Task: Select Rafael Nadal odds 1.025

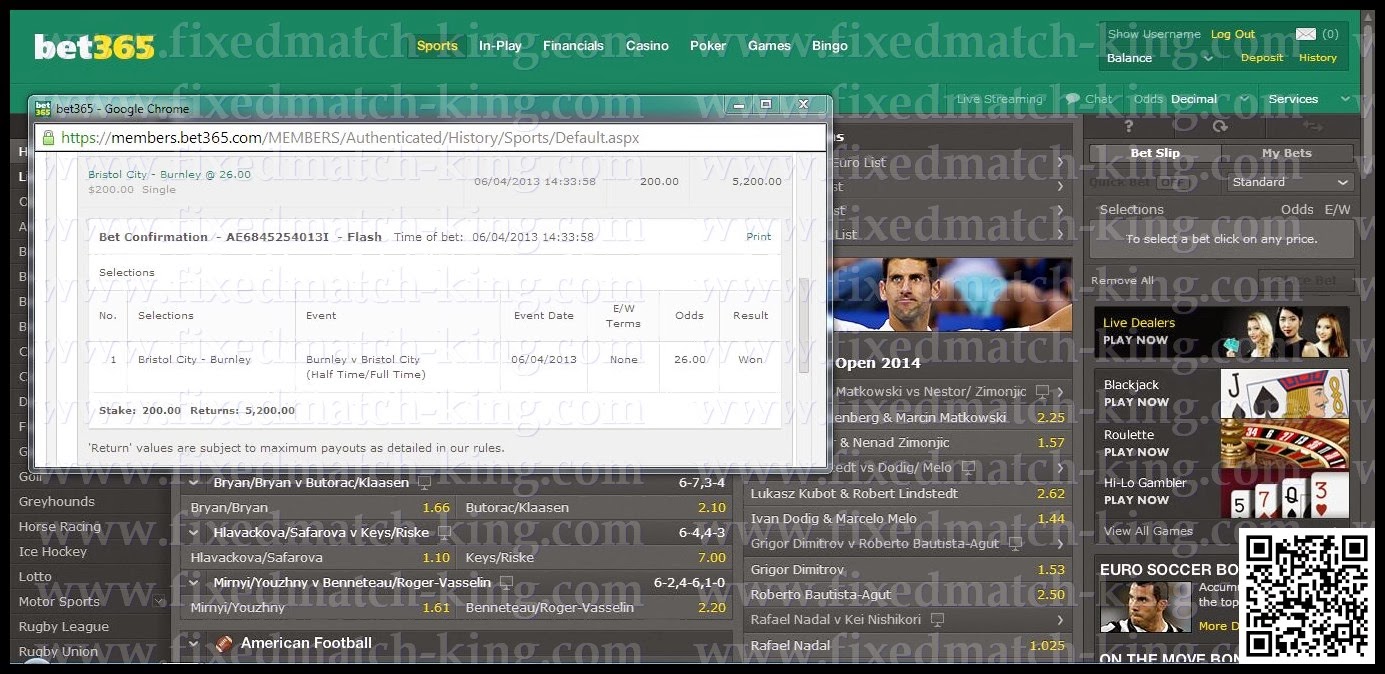Action: (1047, 646)
